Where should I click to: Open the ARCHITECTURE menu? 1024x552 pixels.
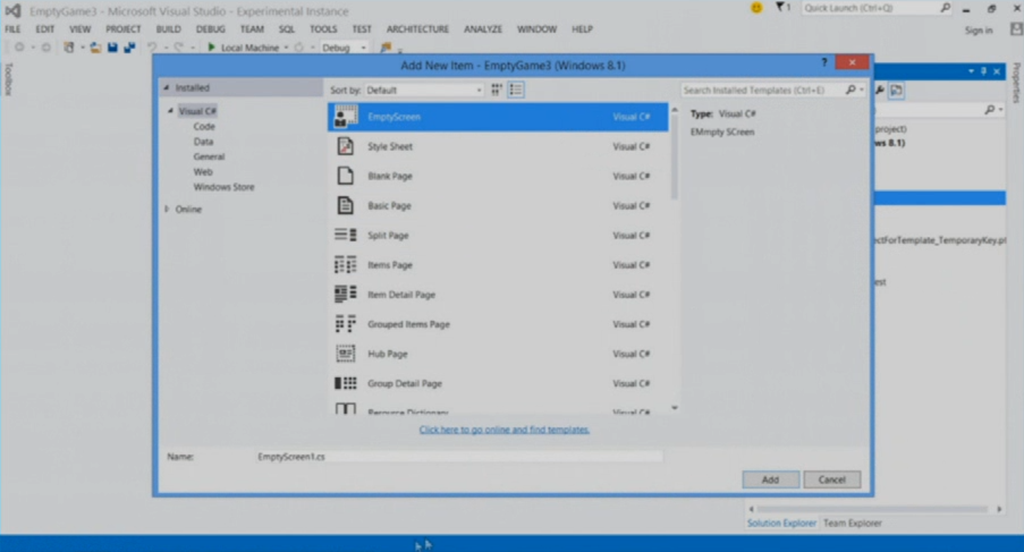click(x=417, y=29)
